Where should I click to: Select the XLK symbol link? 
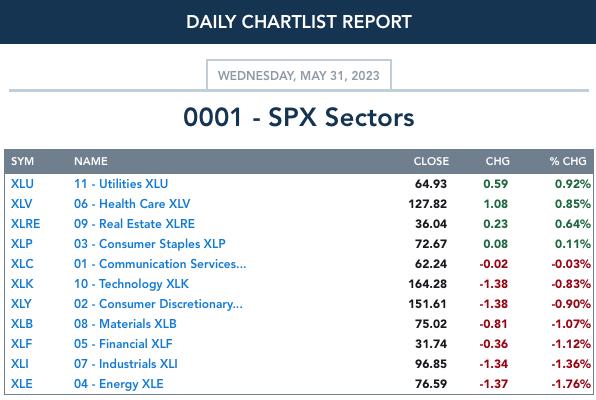click(x=22, y=284)
